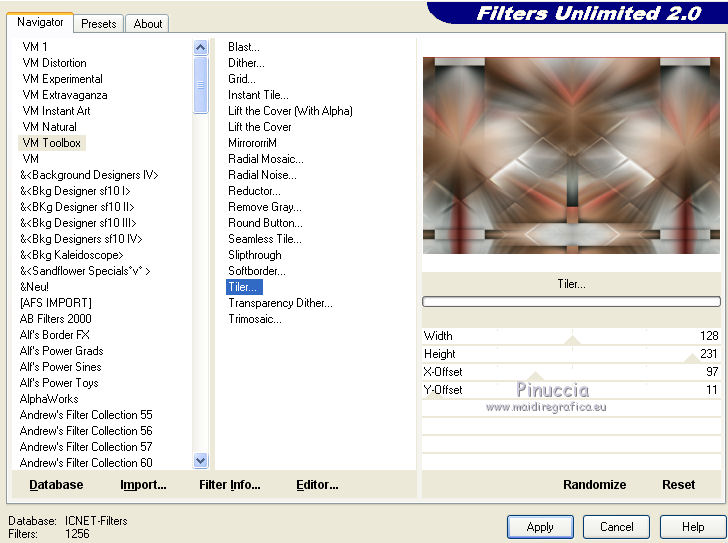Click the filter preview image
The height and width of the screenshot is (543, 728).
(571, 155)
